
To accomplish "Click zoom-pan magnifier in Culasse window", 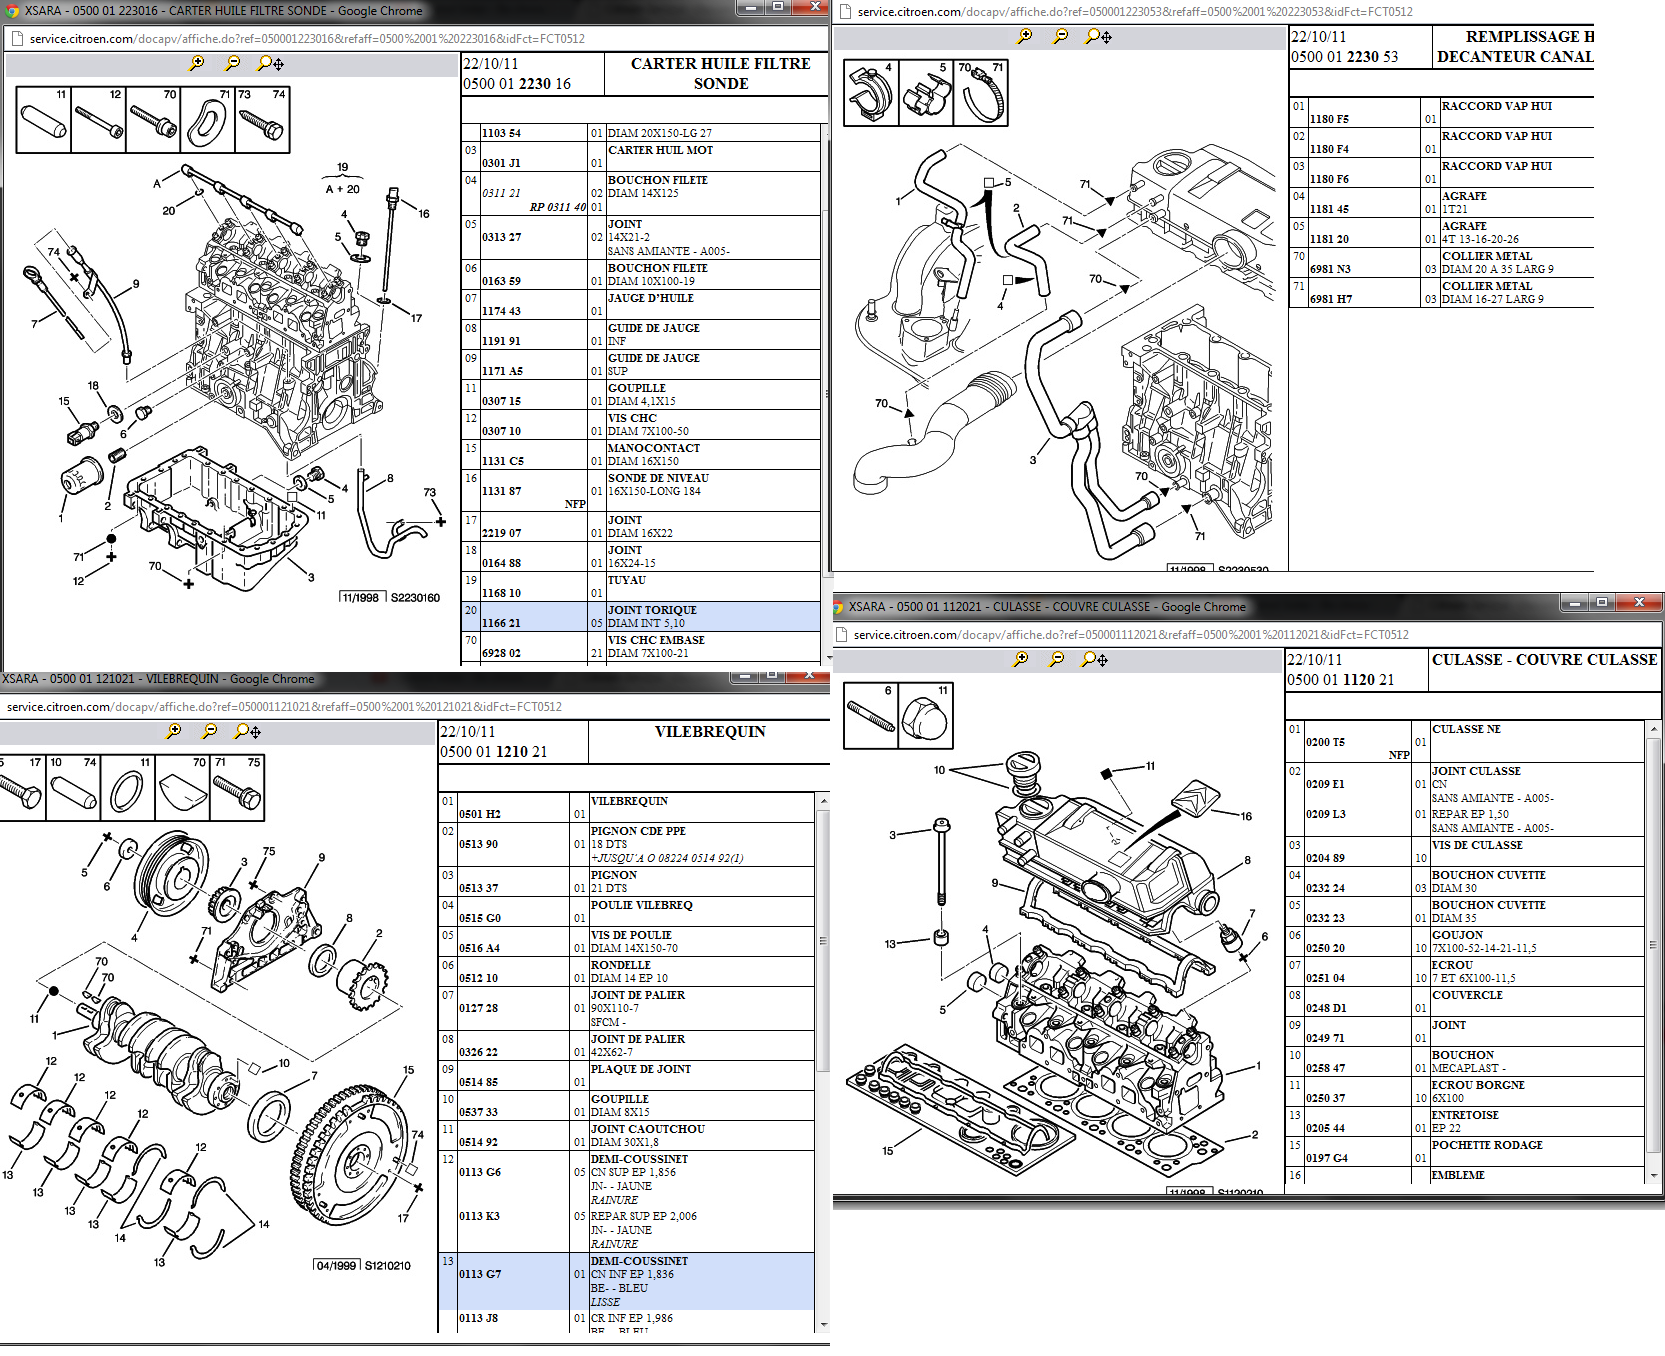I will point(1094,659).
